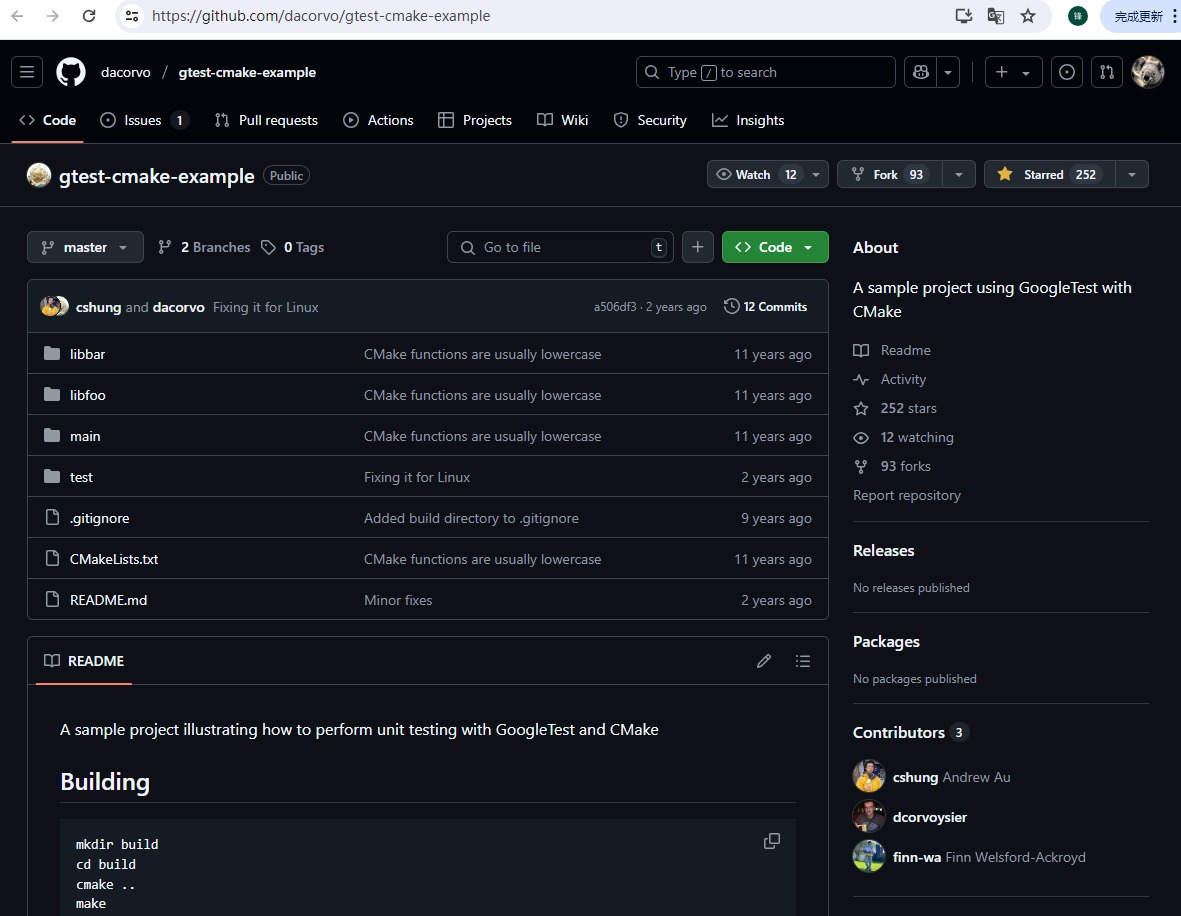Edit the README with the pencil icon
The height and width of the screenshot is (916, 1181).
coord(764,661)
